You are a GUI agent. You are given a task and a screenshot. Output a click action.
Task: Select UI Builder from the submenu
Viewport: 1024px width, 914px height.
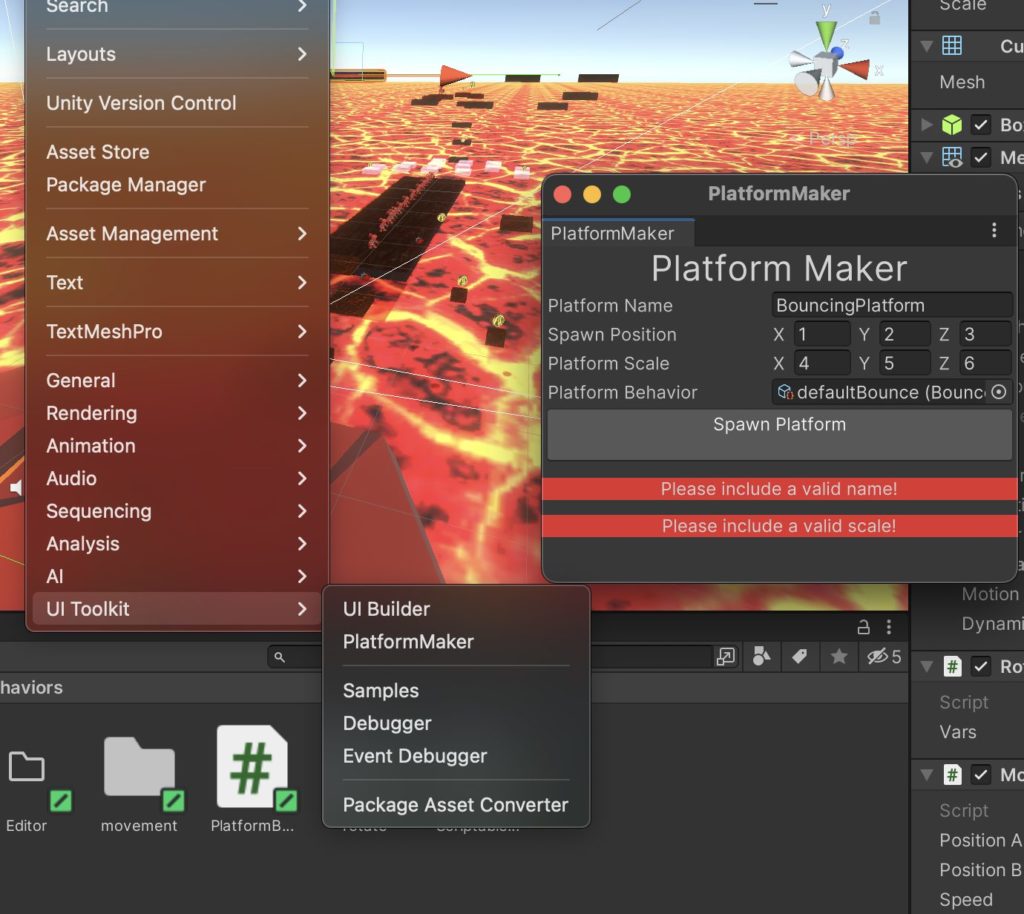coord(386,609)
